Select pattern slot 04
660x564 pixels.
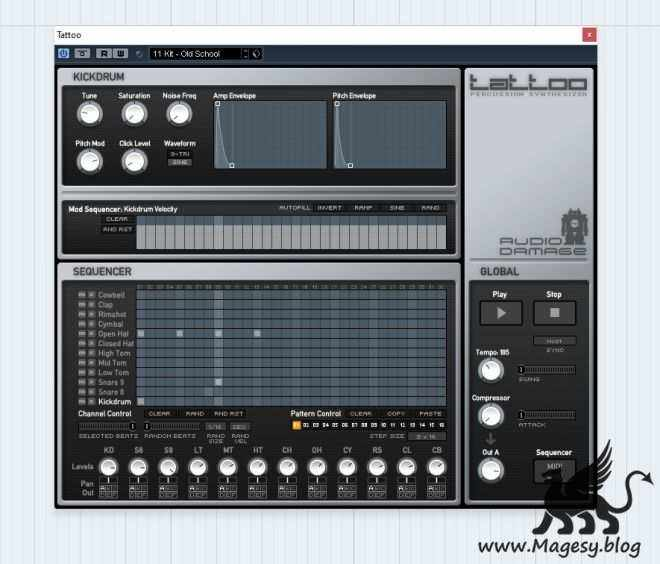[325, 426]
